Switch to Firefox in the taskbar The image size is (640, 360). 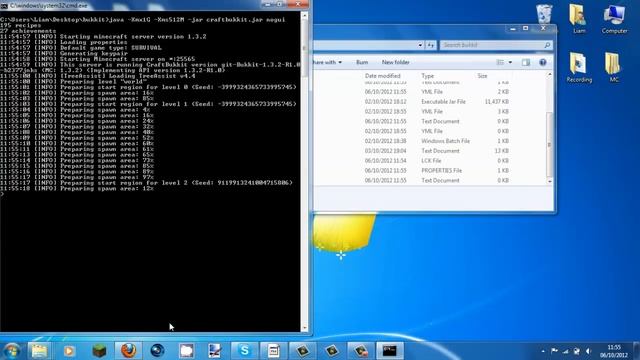128,351
